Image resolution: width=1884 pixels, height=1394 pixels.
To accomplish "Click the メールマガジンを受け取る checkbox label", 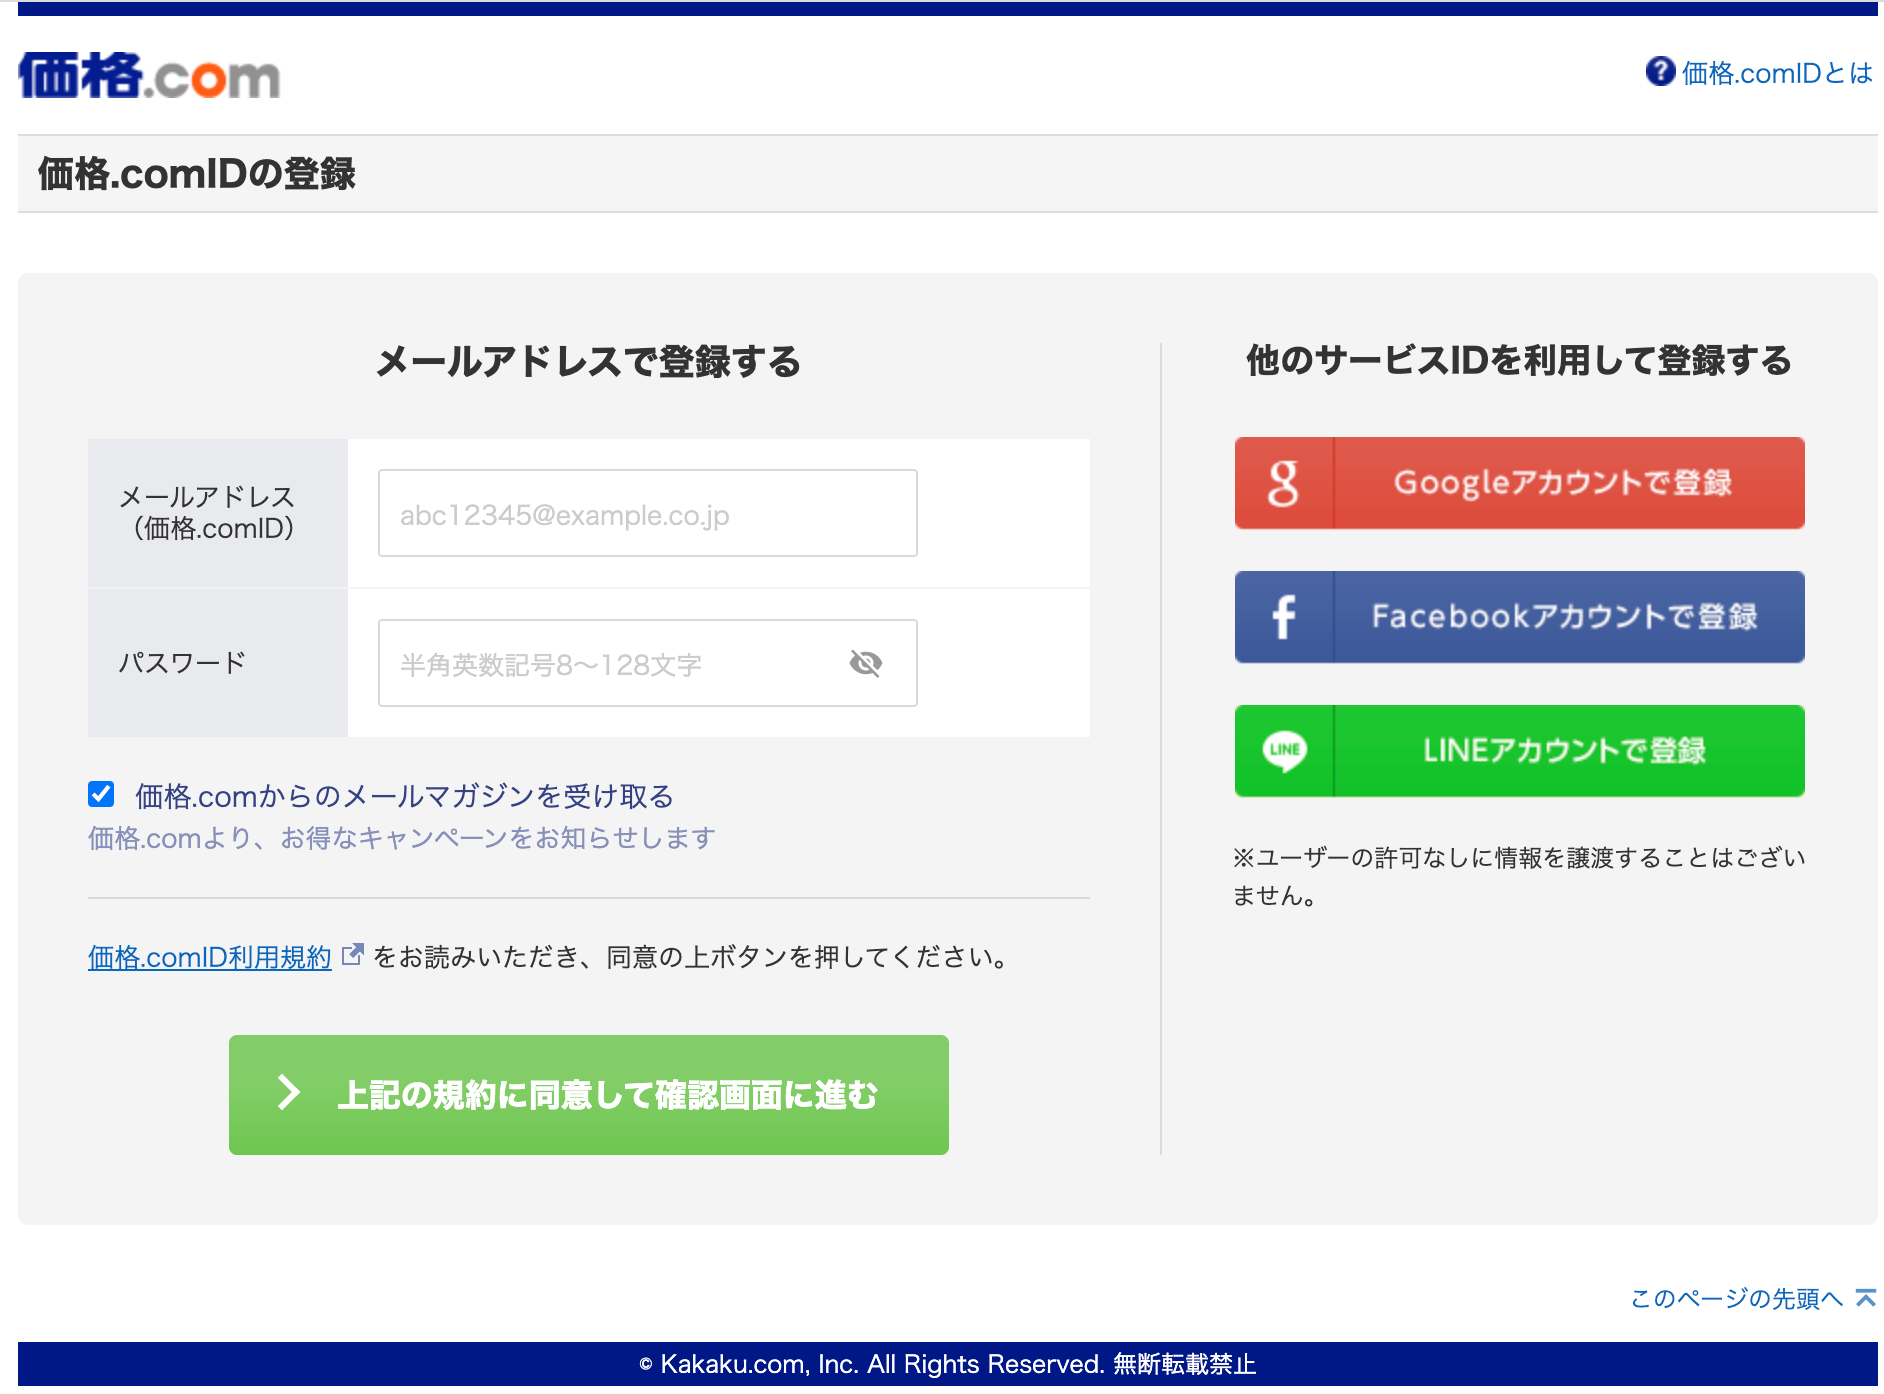I will (405, 796).
